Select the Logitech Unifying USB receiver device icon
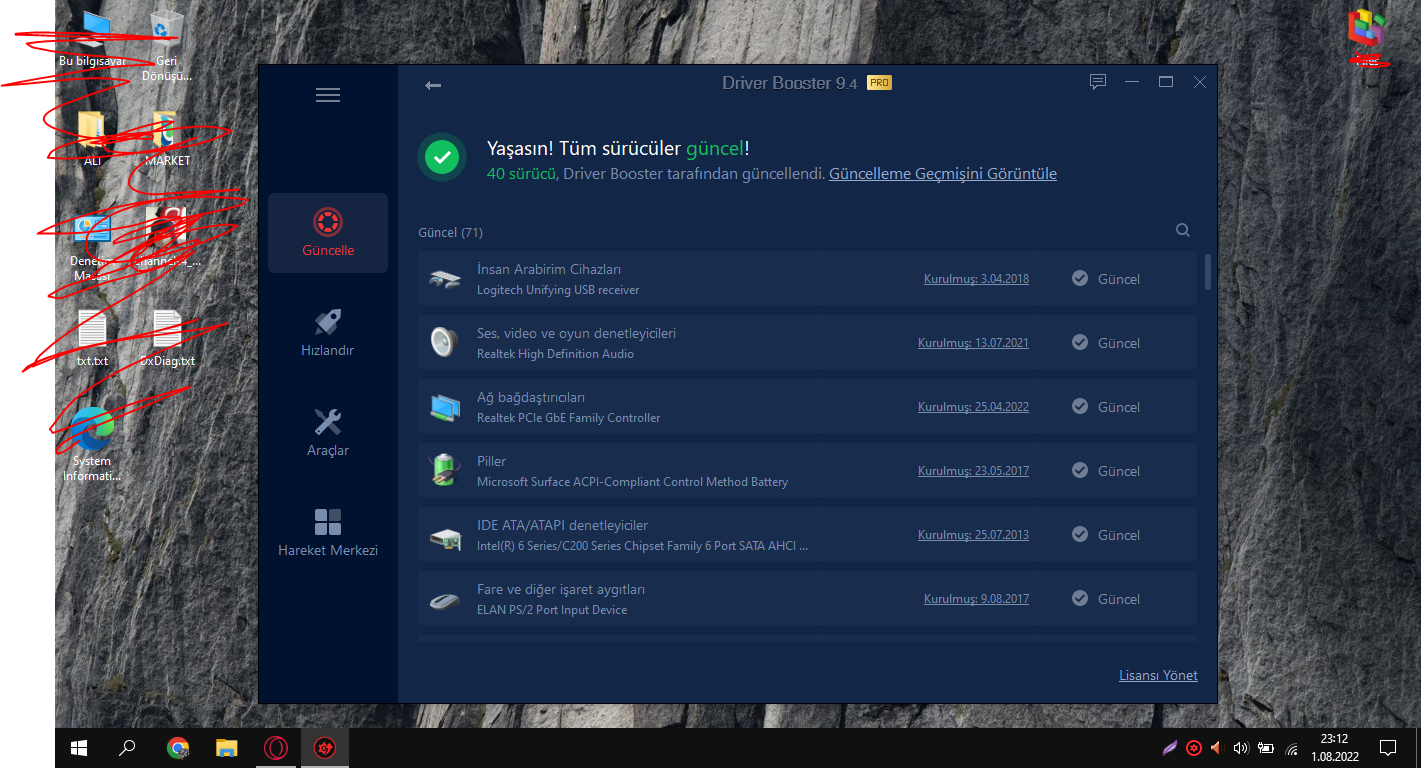This screenshot has height=768, width=1421. (445, 279)
